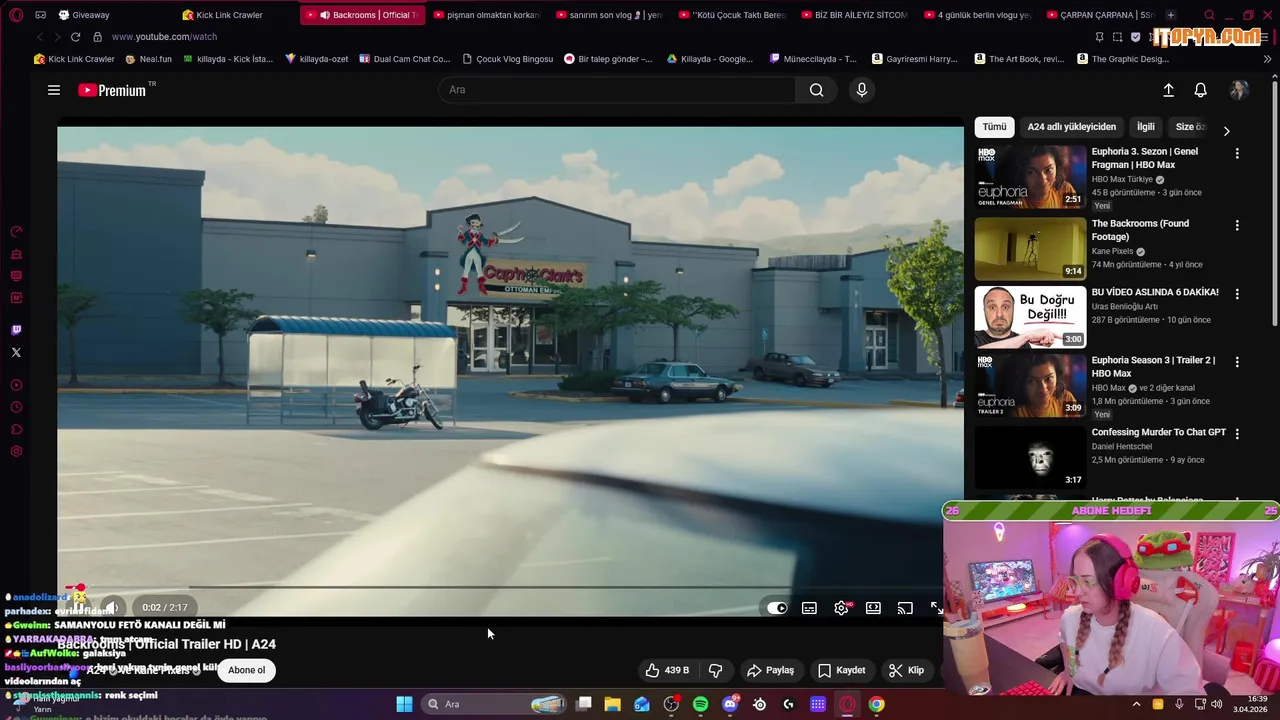
Task: Open options for Euphoria 3. Sezon video
Action: [x=1237, y=154]
